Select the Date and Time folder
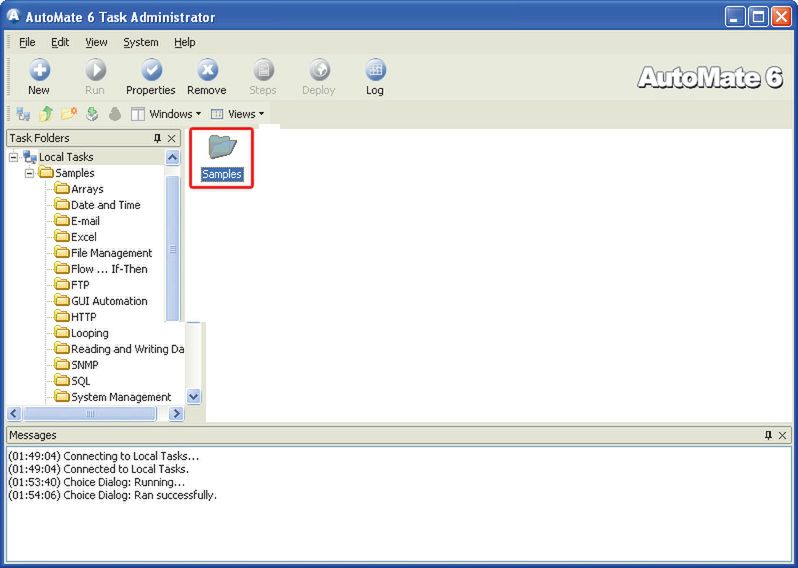The width and height of the screenshot is (798, 568). coord(105,205)
